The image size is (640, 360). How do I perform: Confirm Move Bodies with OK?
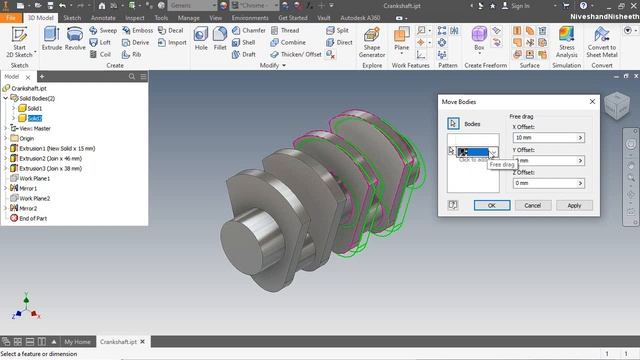click(x=492, y=205)
